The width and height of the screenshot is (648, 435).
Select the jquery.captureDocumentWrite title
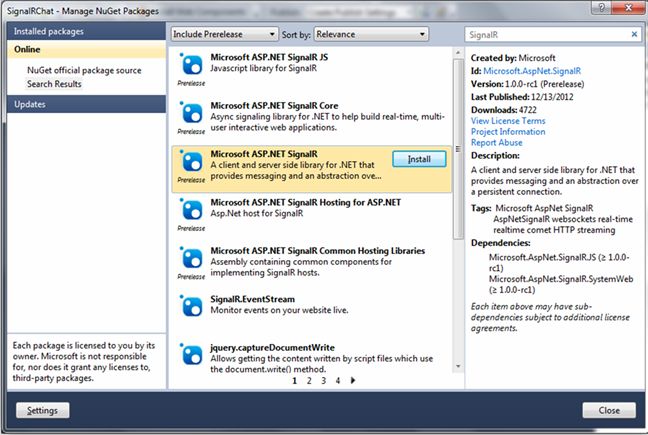coord(272,347)
